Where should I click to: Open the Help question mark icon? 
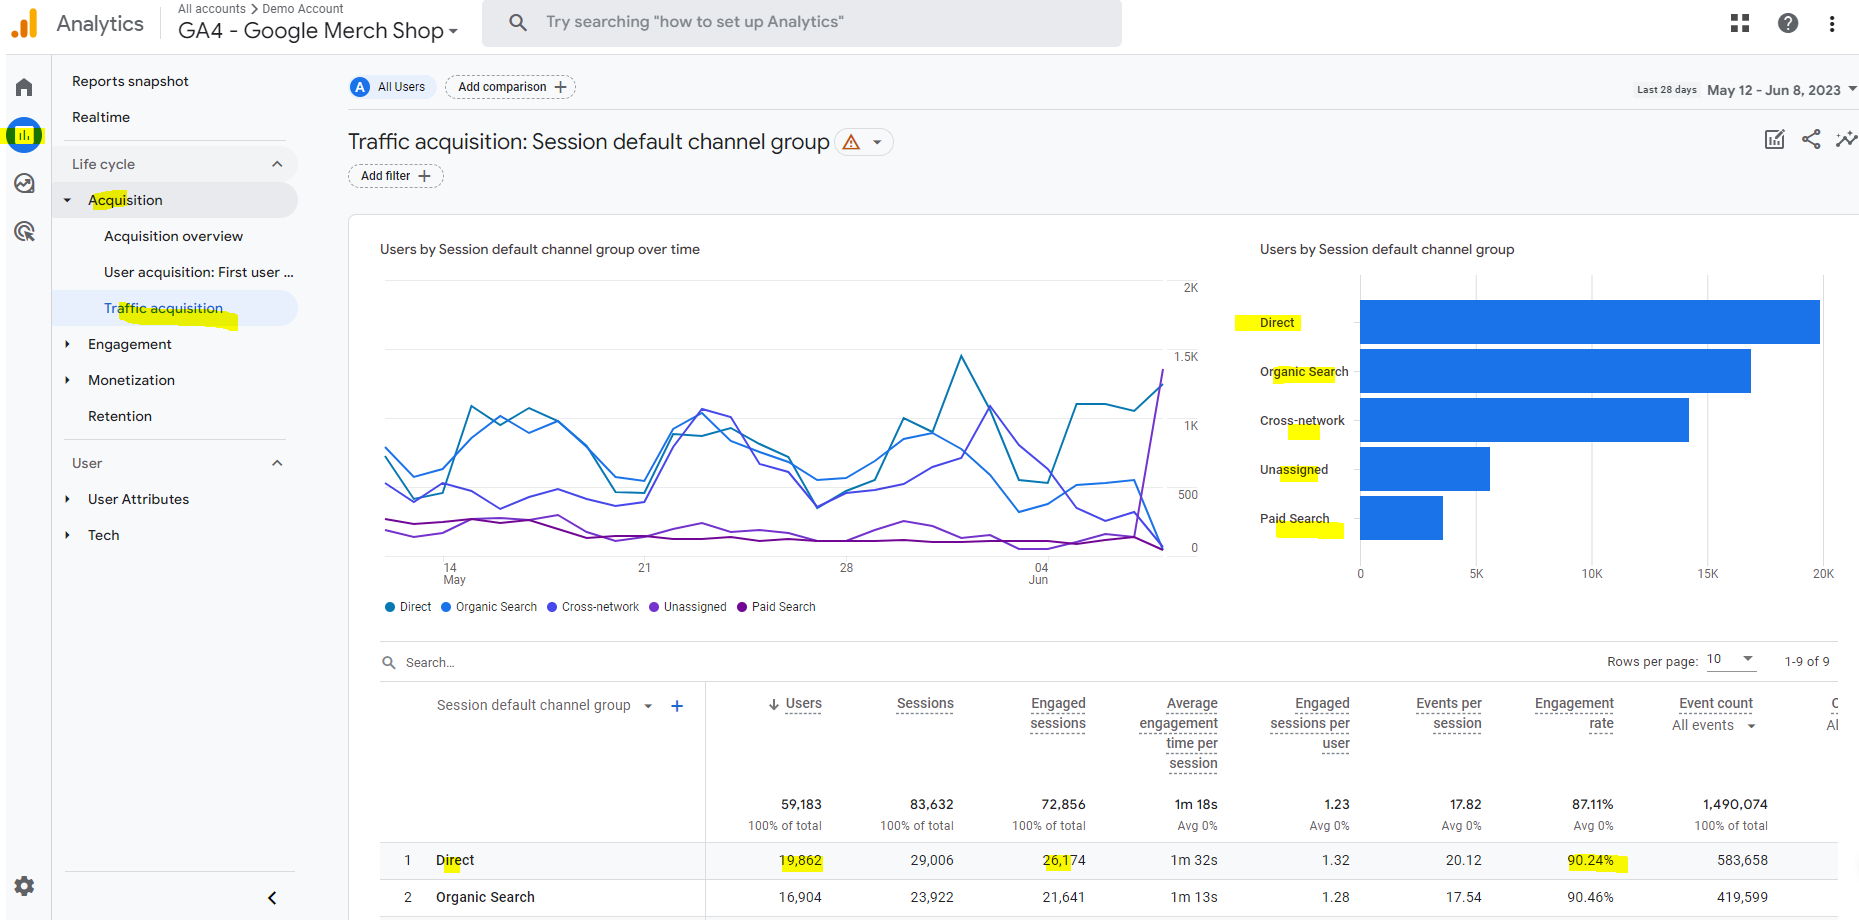pyautogui.click(x=1788, y=23)
